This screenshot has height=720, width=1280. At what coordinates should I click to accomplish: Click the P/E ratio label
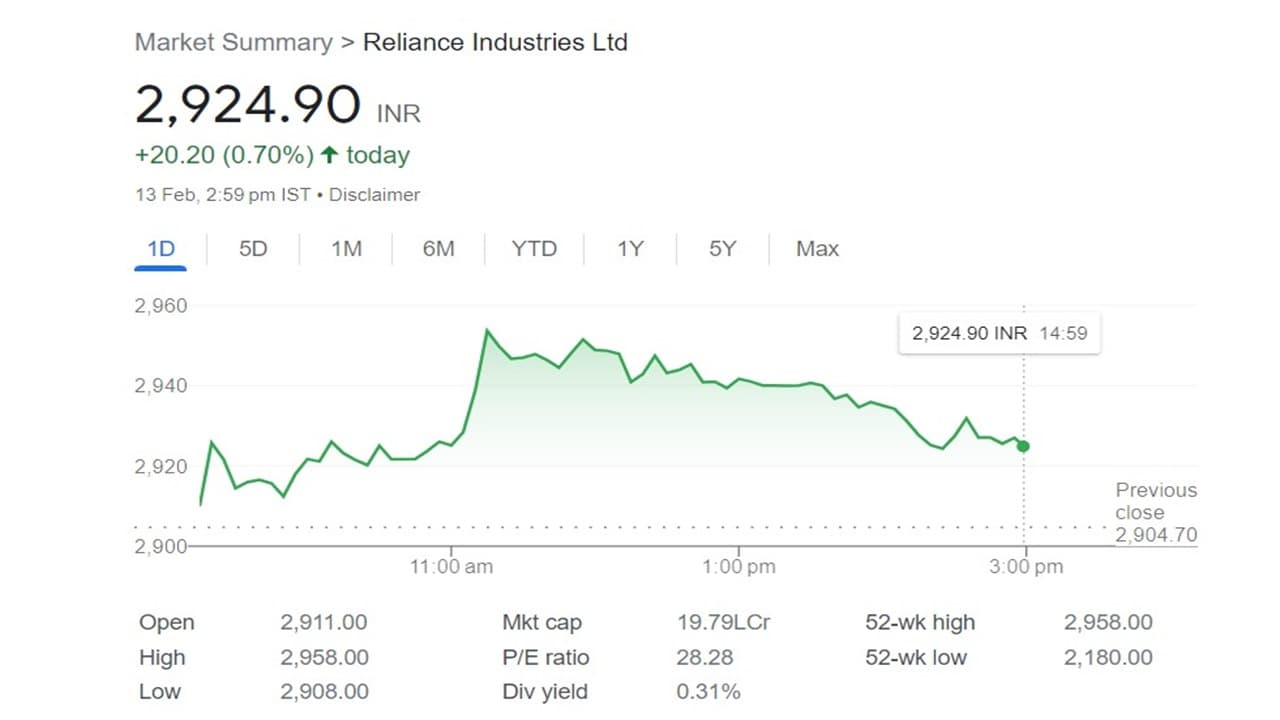(x=545, y=658)
